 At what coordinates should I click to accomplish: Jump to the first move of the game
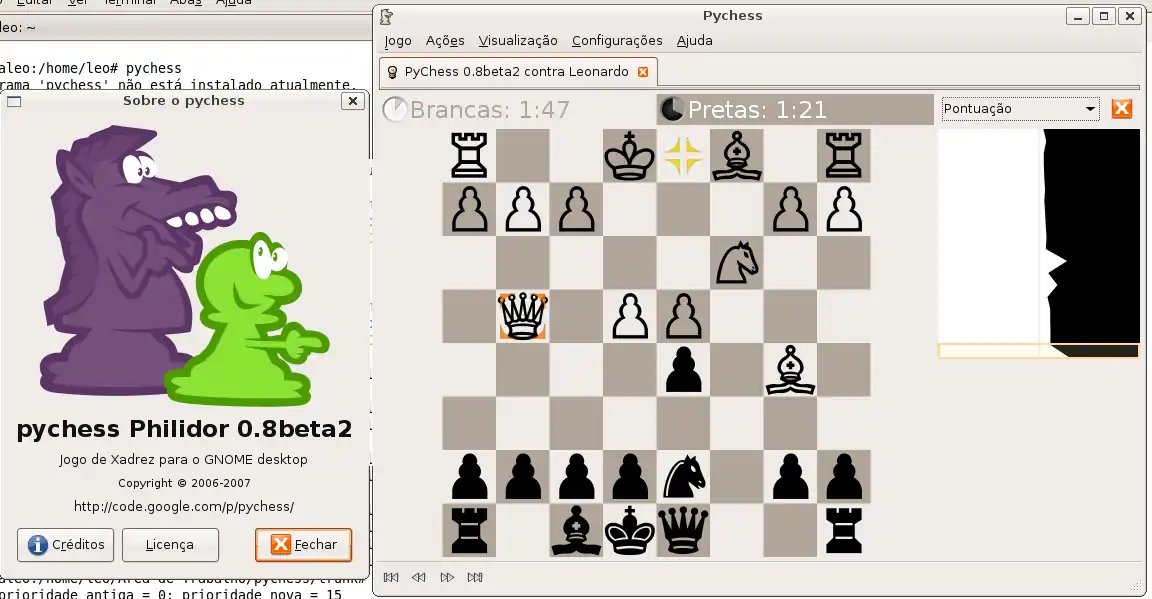pyautogui.click(x=391, y=577)
